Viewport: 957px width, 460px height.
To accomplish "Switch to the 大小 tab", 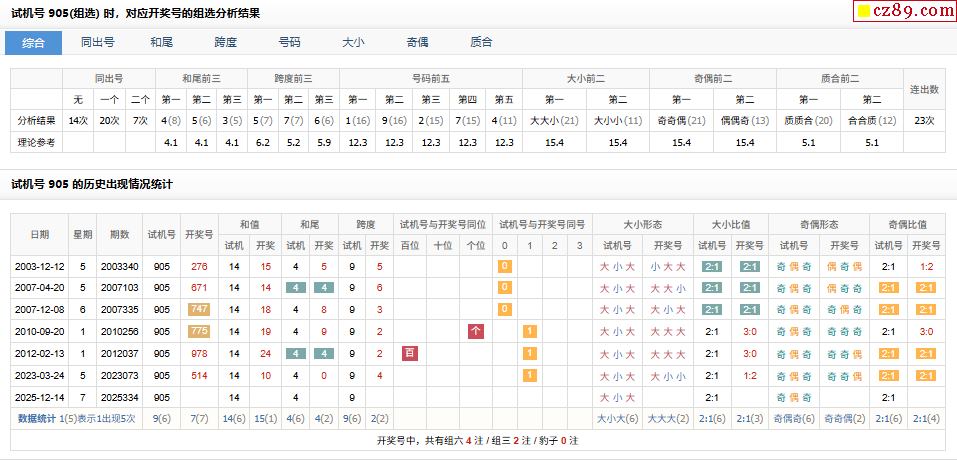I will pyautogui.click(x=353, y=42).
